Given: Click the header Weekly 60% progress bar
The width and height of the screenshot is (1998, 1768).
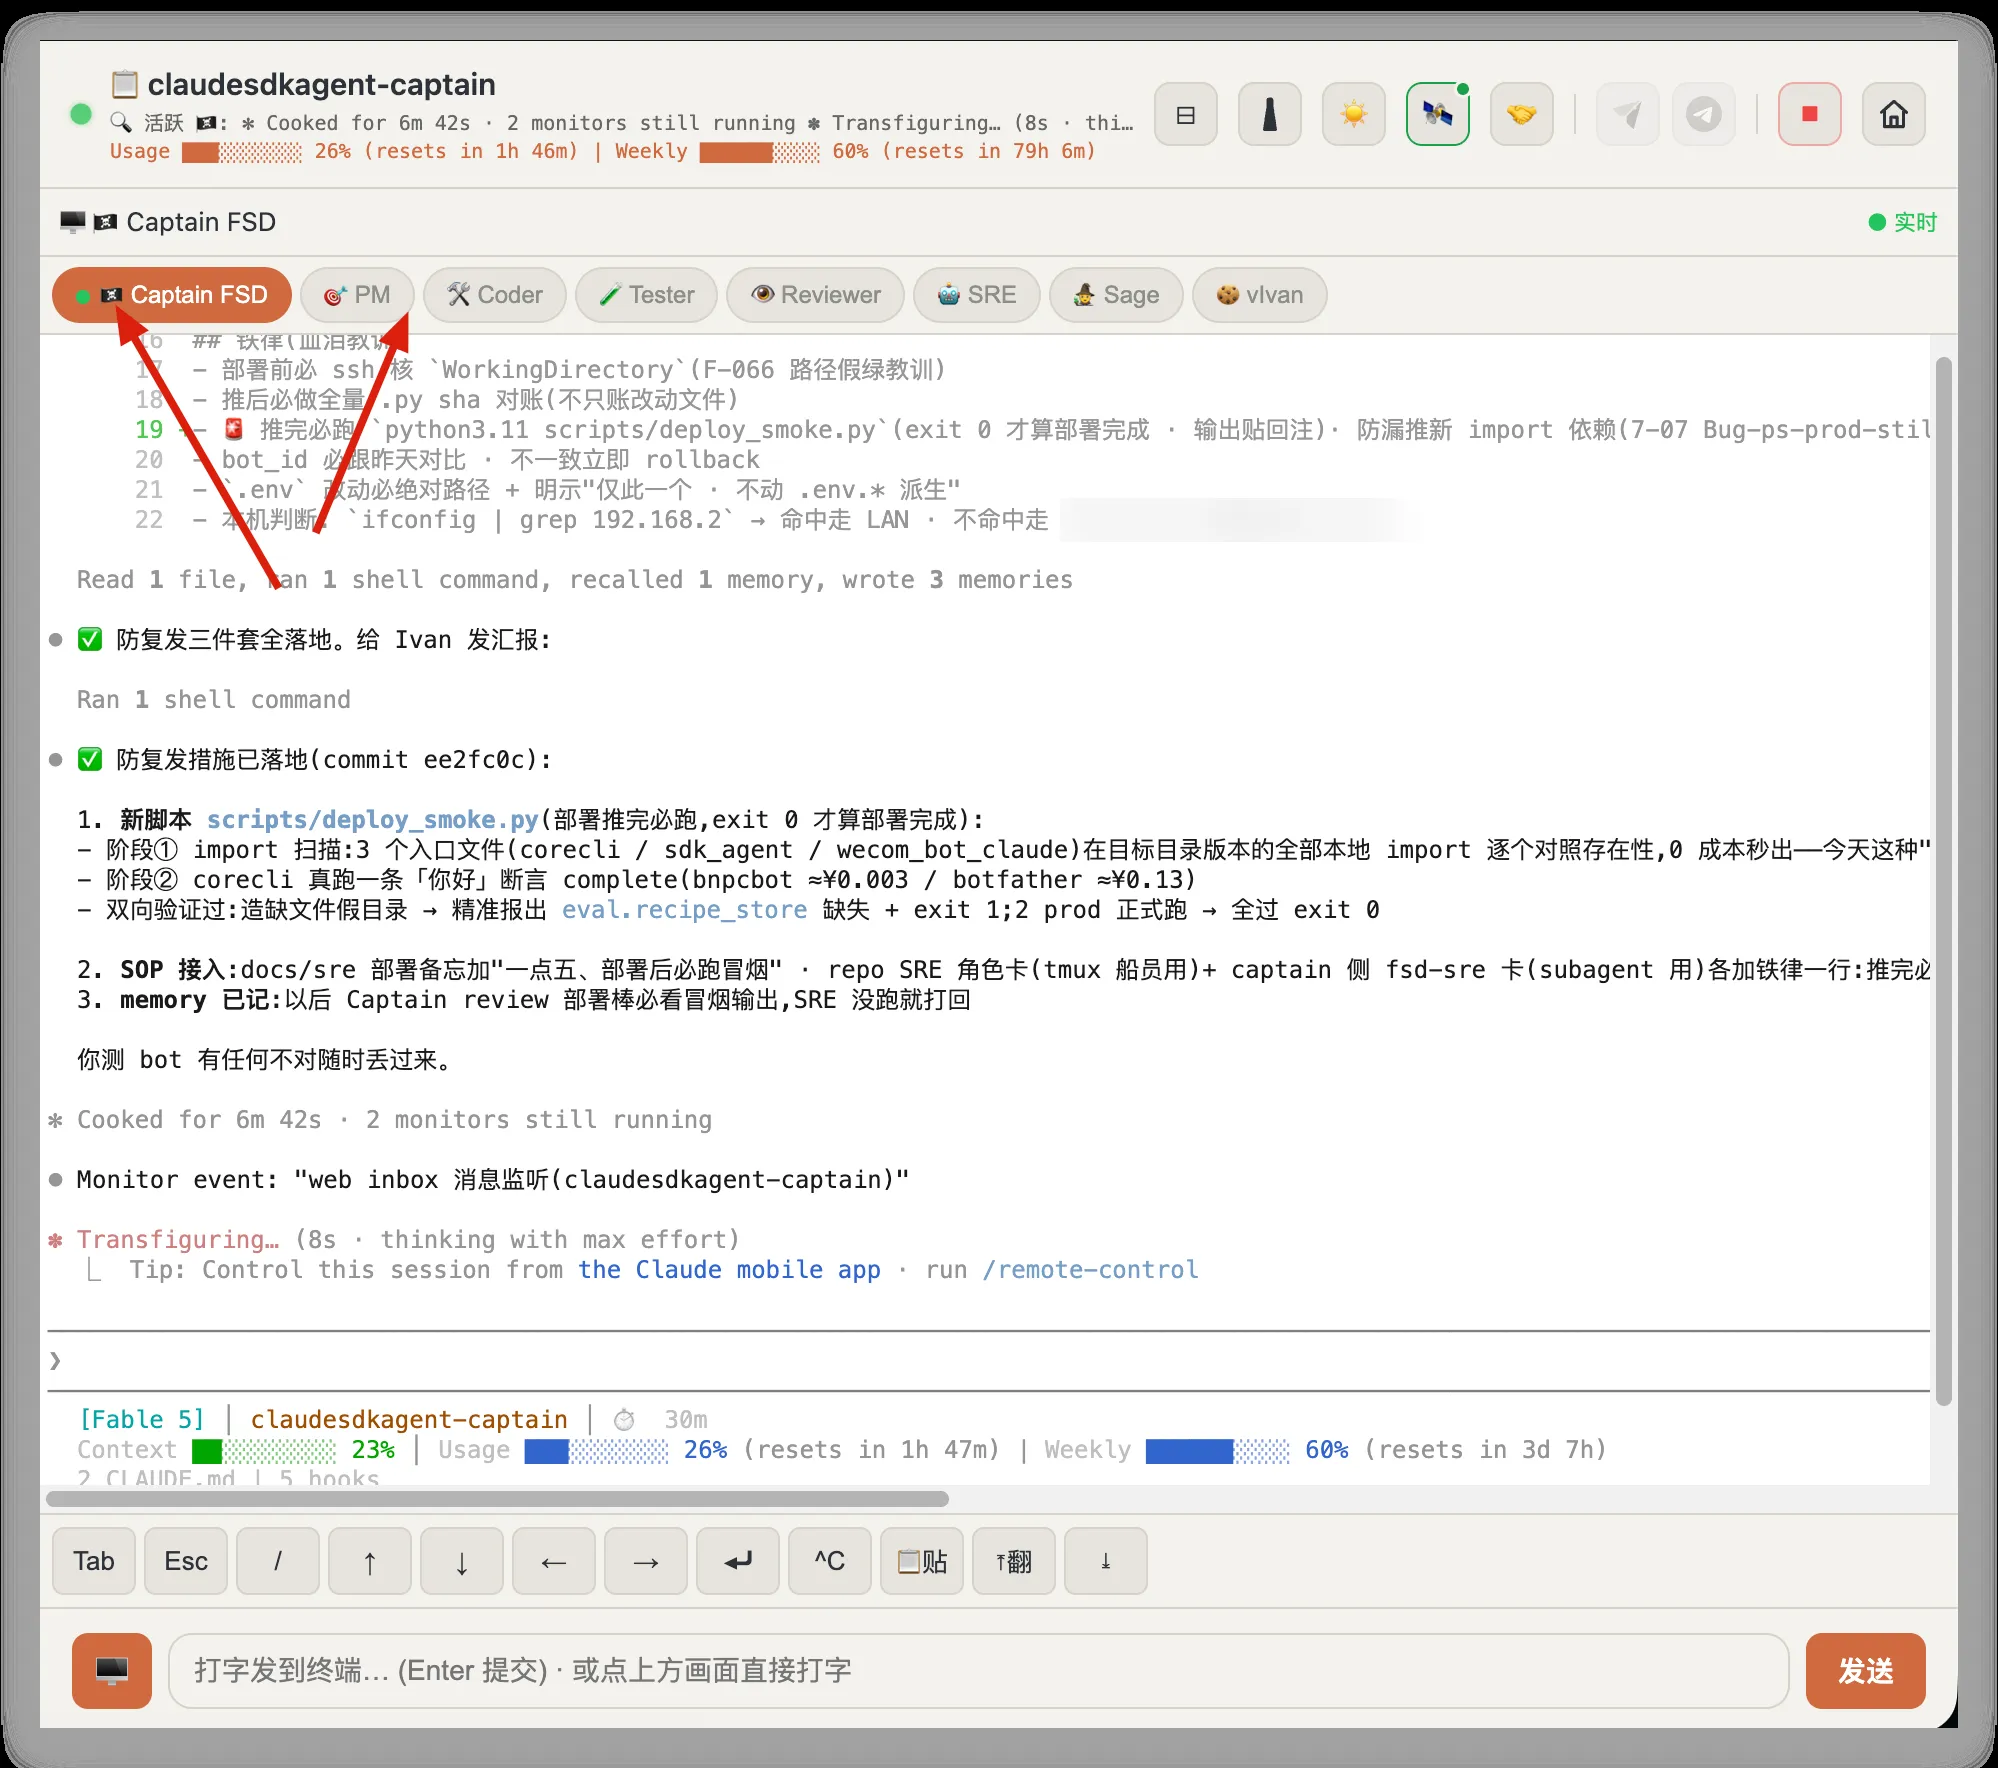Looking at the screenshot, I should click(x=759, y=152).
